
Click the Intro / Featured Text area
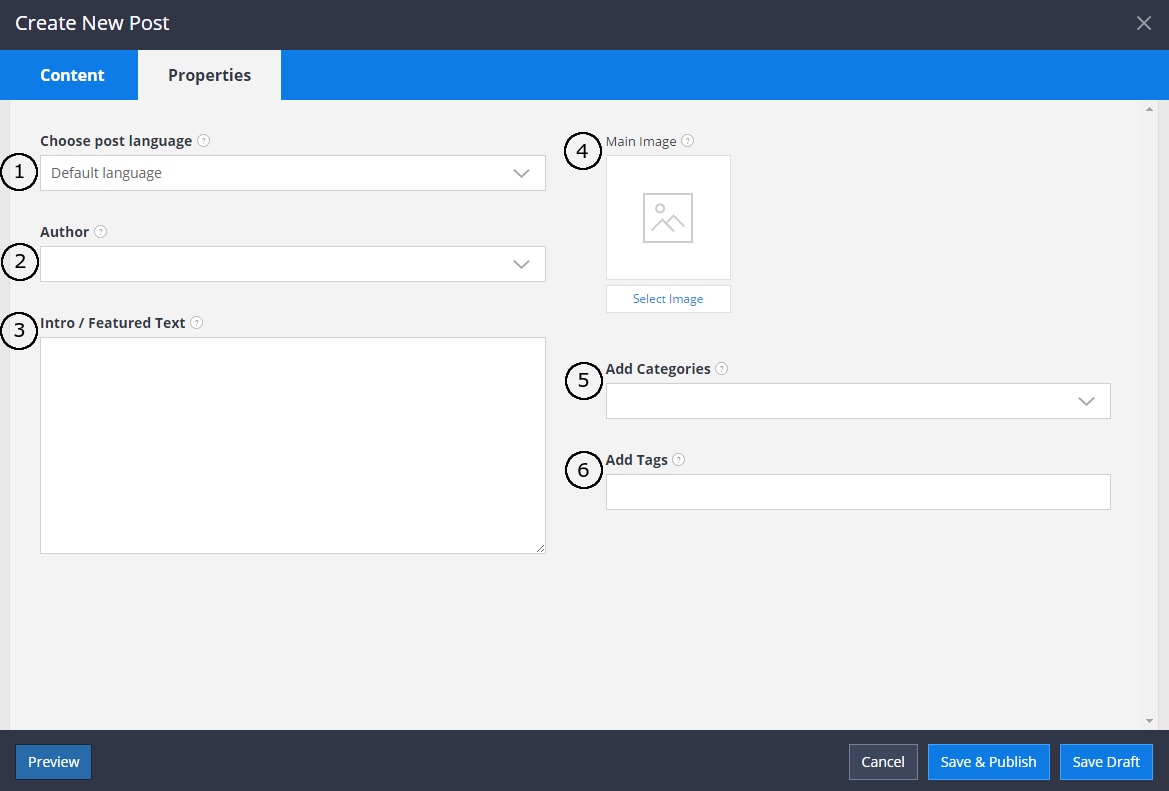tap(292, 445)
